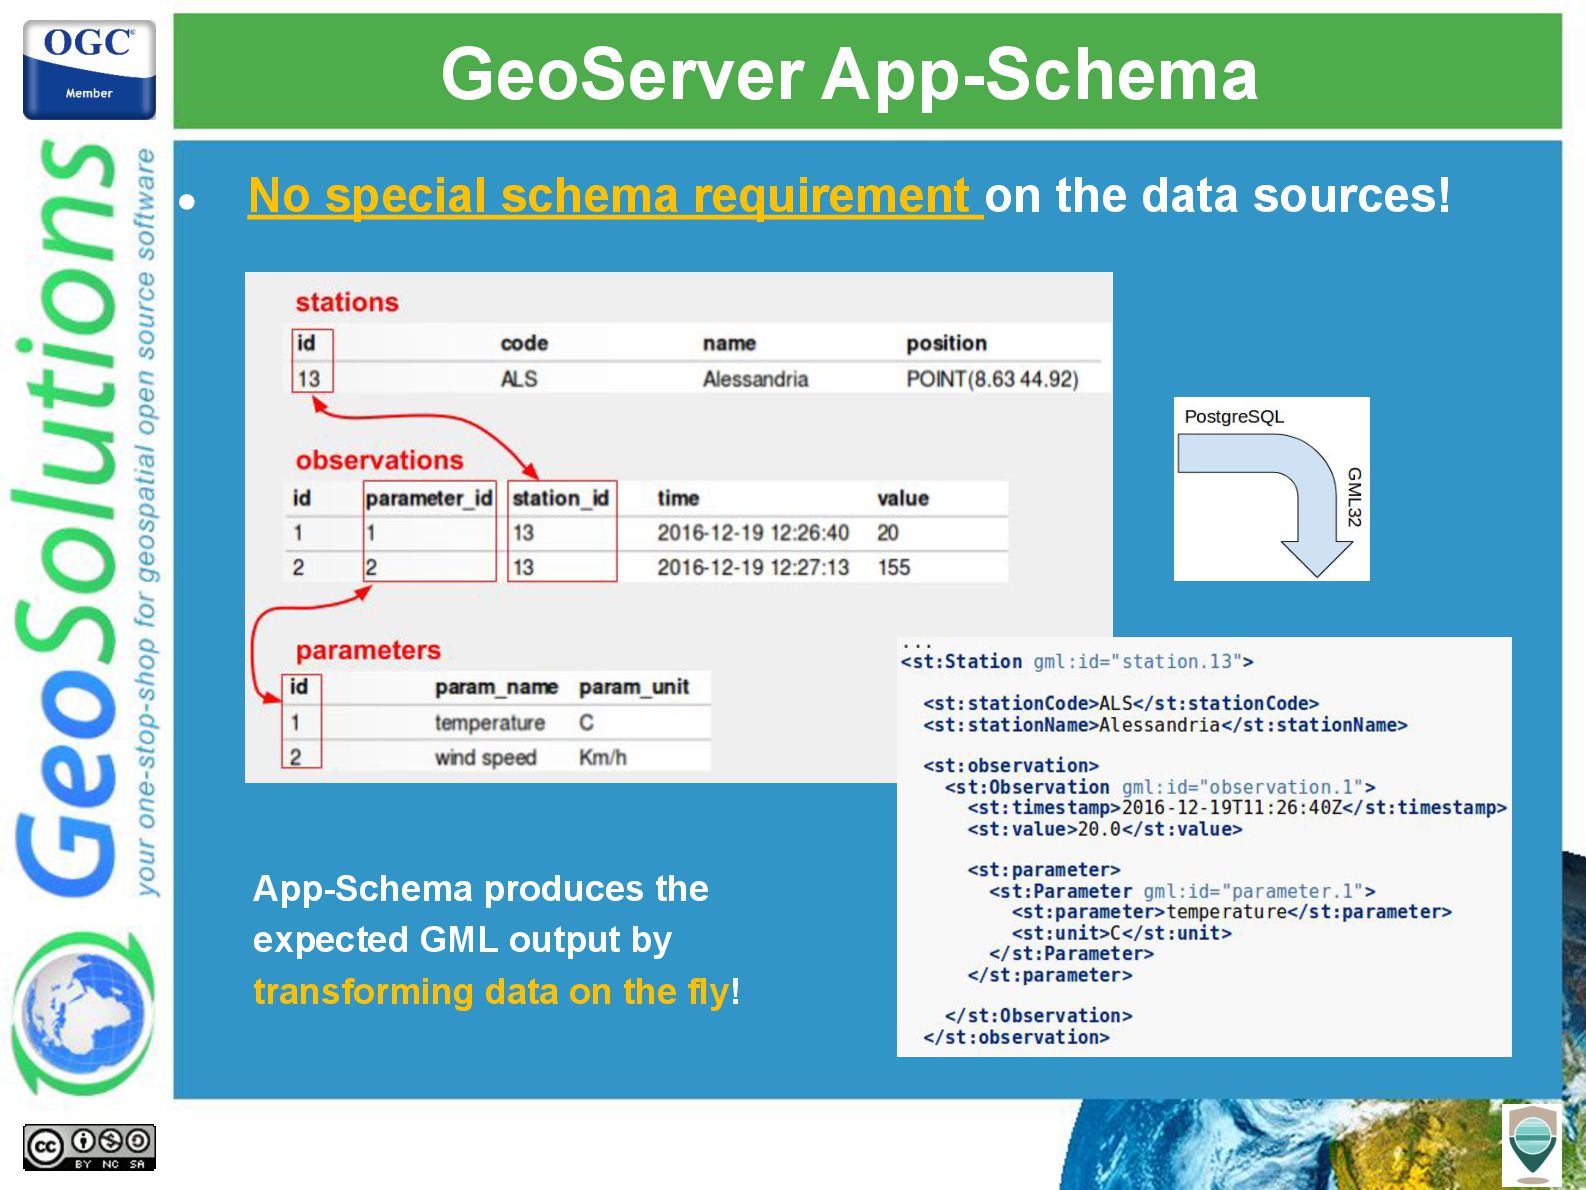The image size is (1586, 1190).
Task: Click the 'wind speed' parameter name cell
Action: click(486, 757)
